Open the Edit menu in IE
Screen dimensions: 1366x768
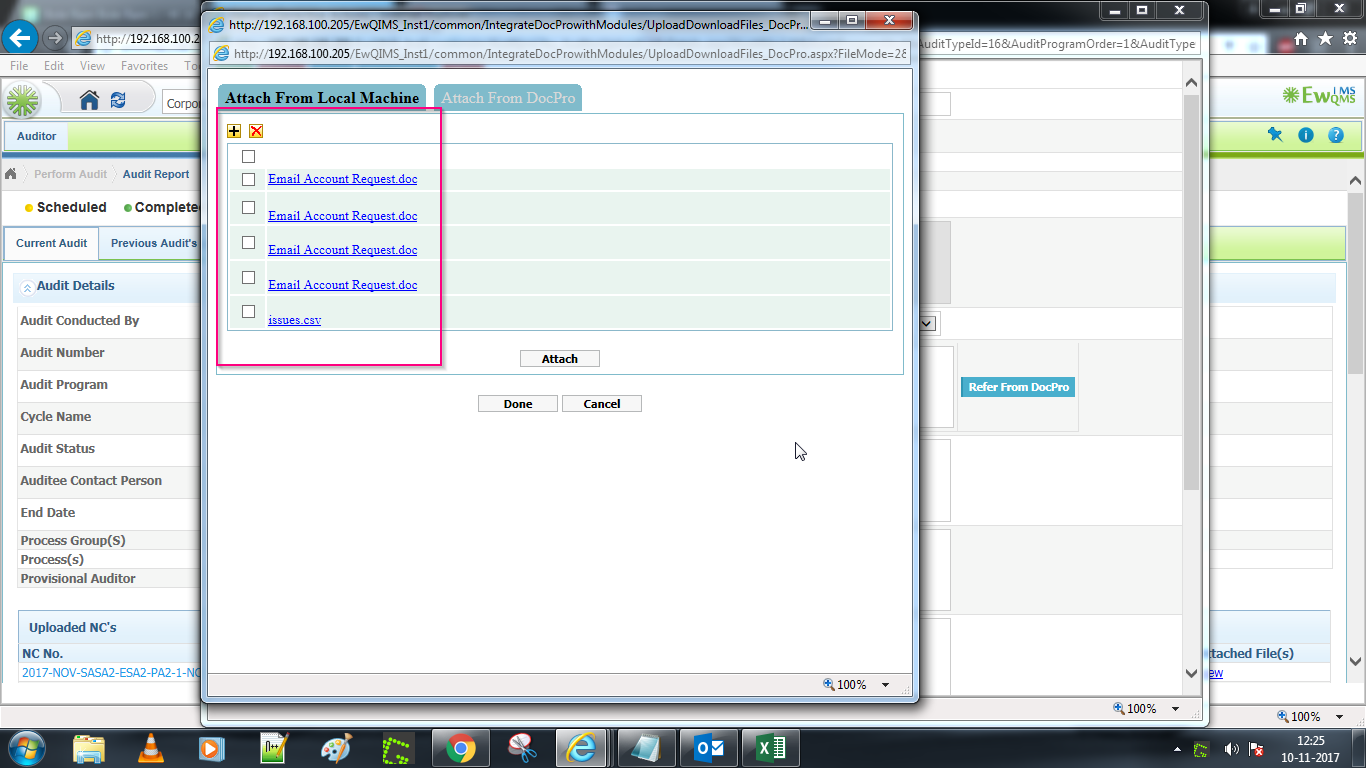[x=54, y=66]
